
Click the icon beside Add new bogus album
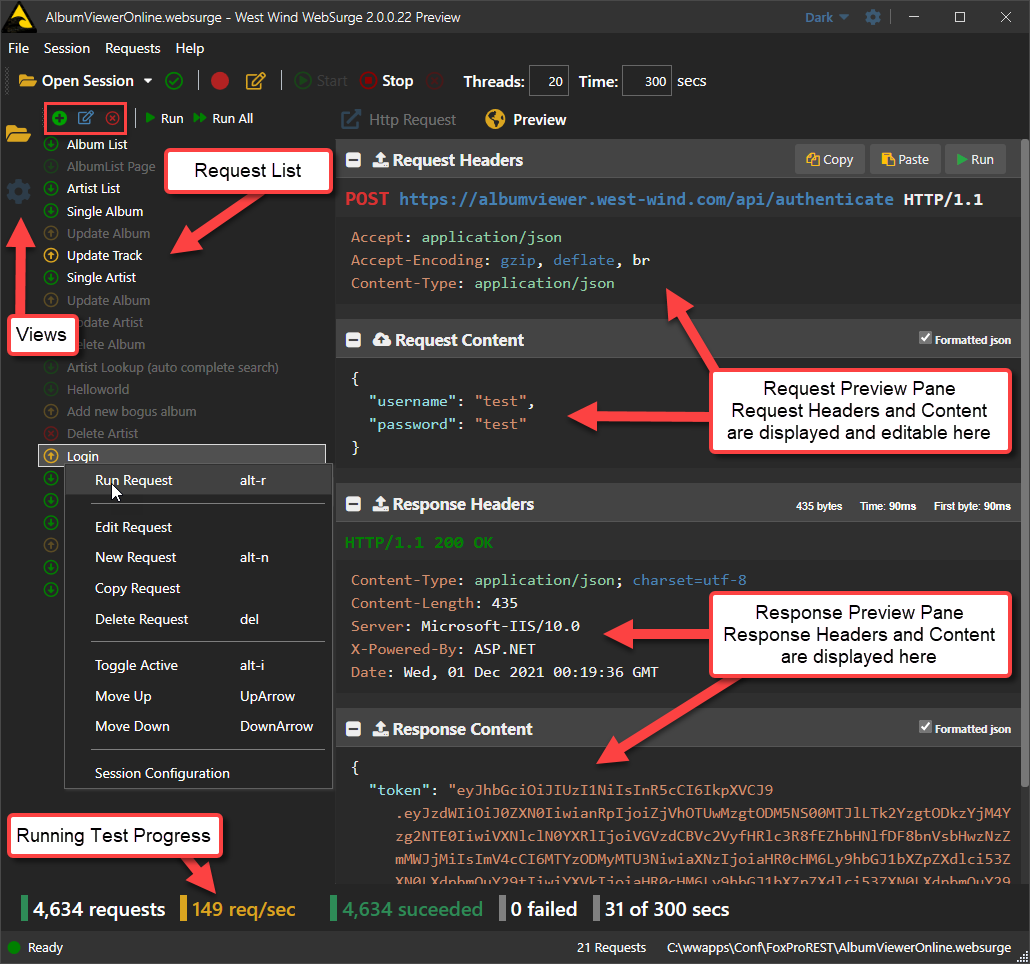[x=51, y=411]
